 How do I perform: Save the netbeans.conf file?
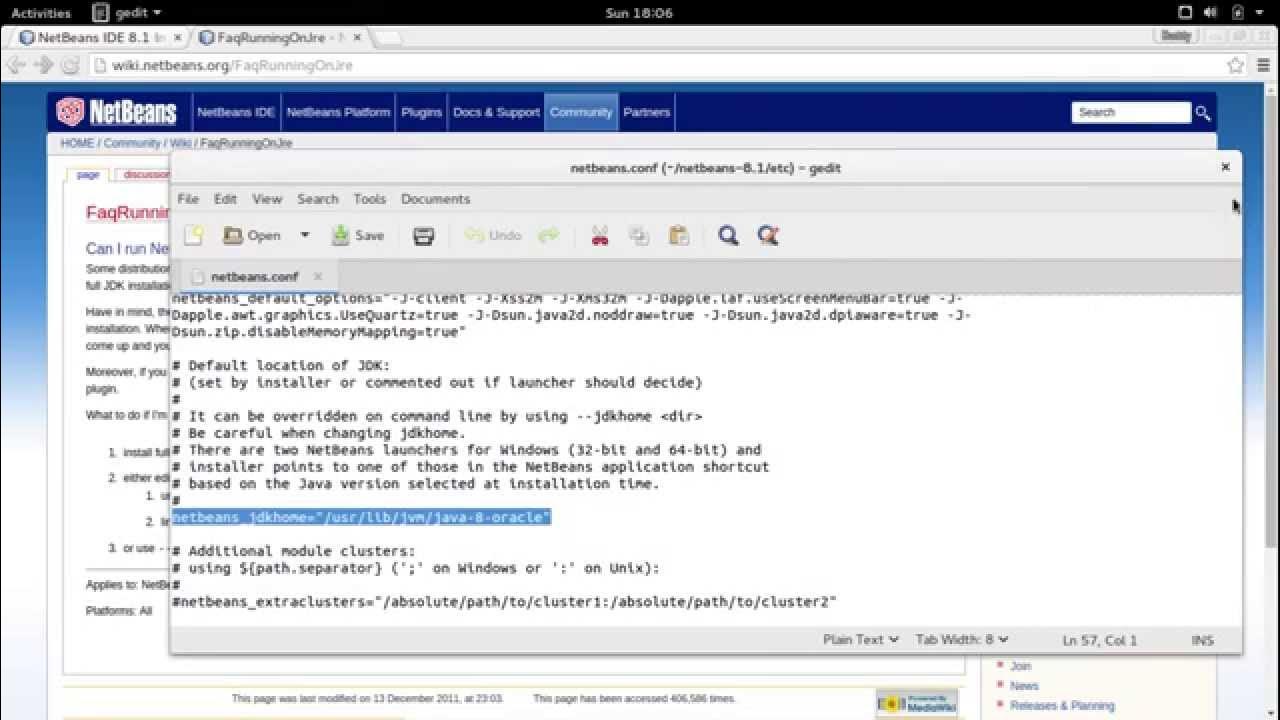point(358,235)
